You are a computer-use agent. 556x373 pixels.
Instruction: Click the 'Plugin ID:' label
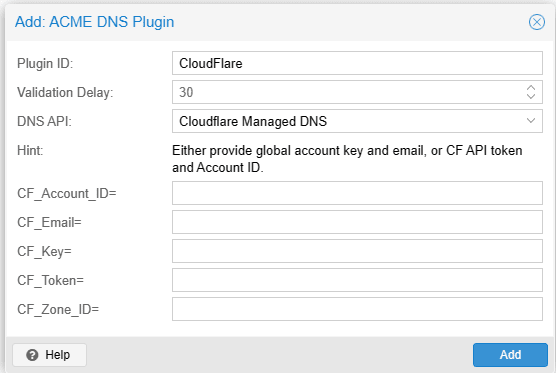(45, 63)
